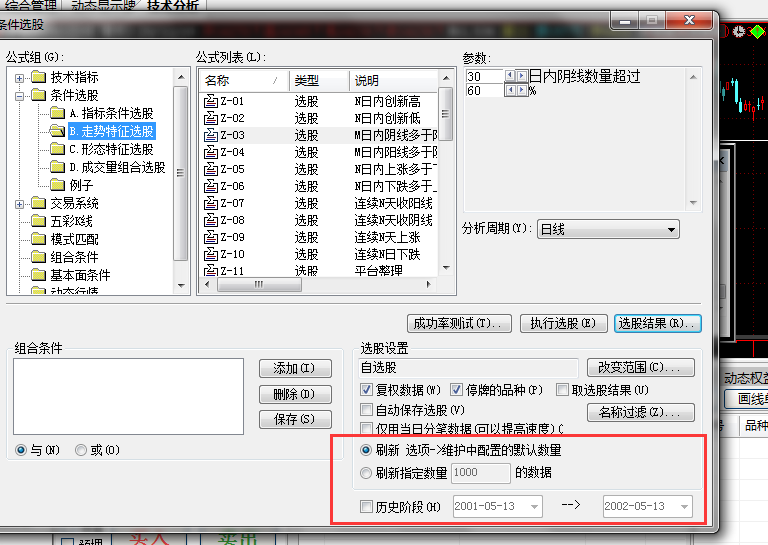Click the formula group tree down arrow
This screenshot has width=768, height=545.
tap(181, 285)
